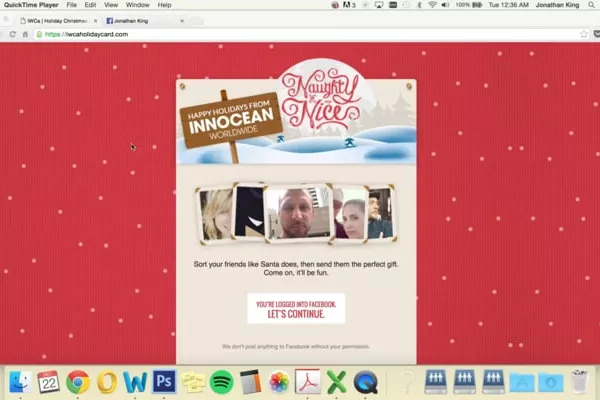This screenshot has width=600, height=400.
Task: Click the blonde woman's photo on the left
Action: coord(215,214)
